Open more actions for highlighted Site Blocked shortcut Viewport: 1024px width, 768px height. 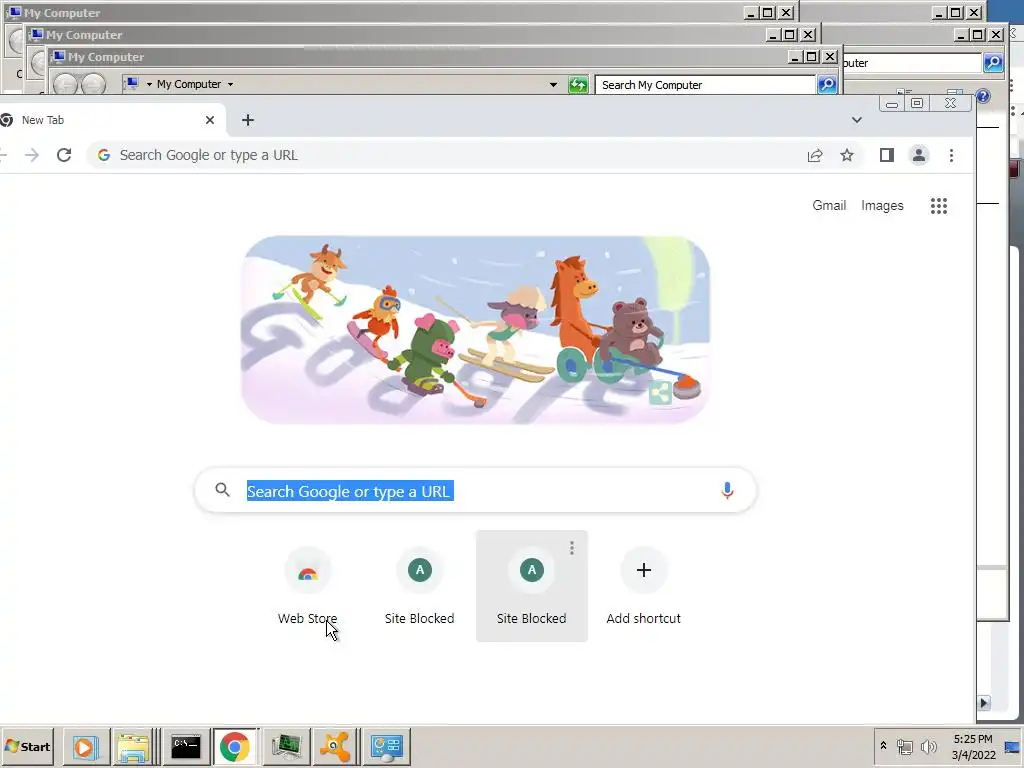[572, 548]
